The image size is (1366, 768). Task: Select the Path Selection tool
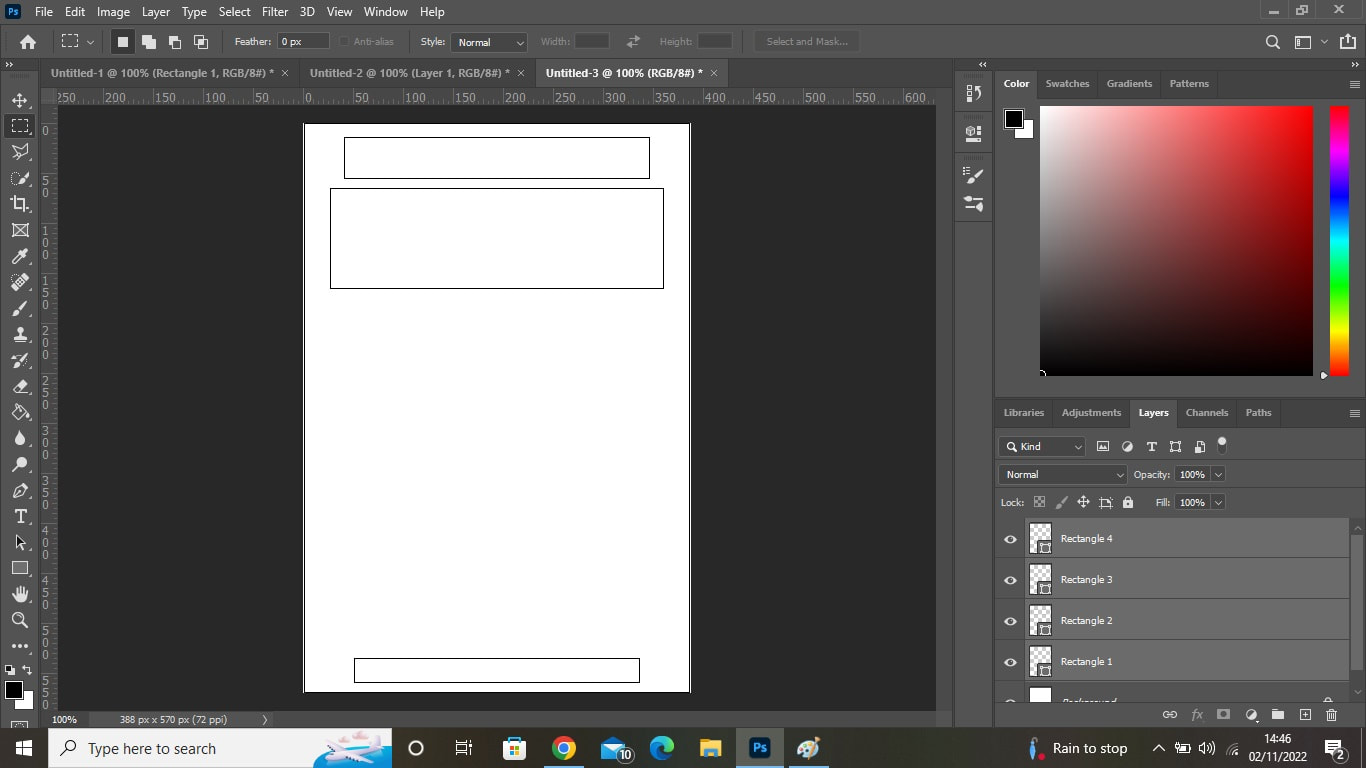click(x=20, y=542)
